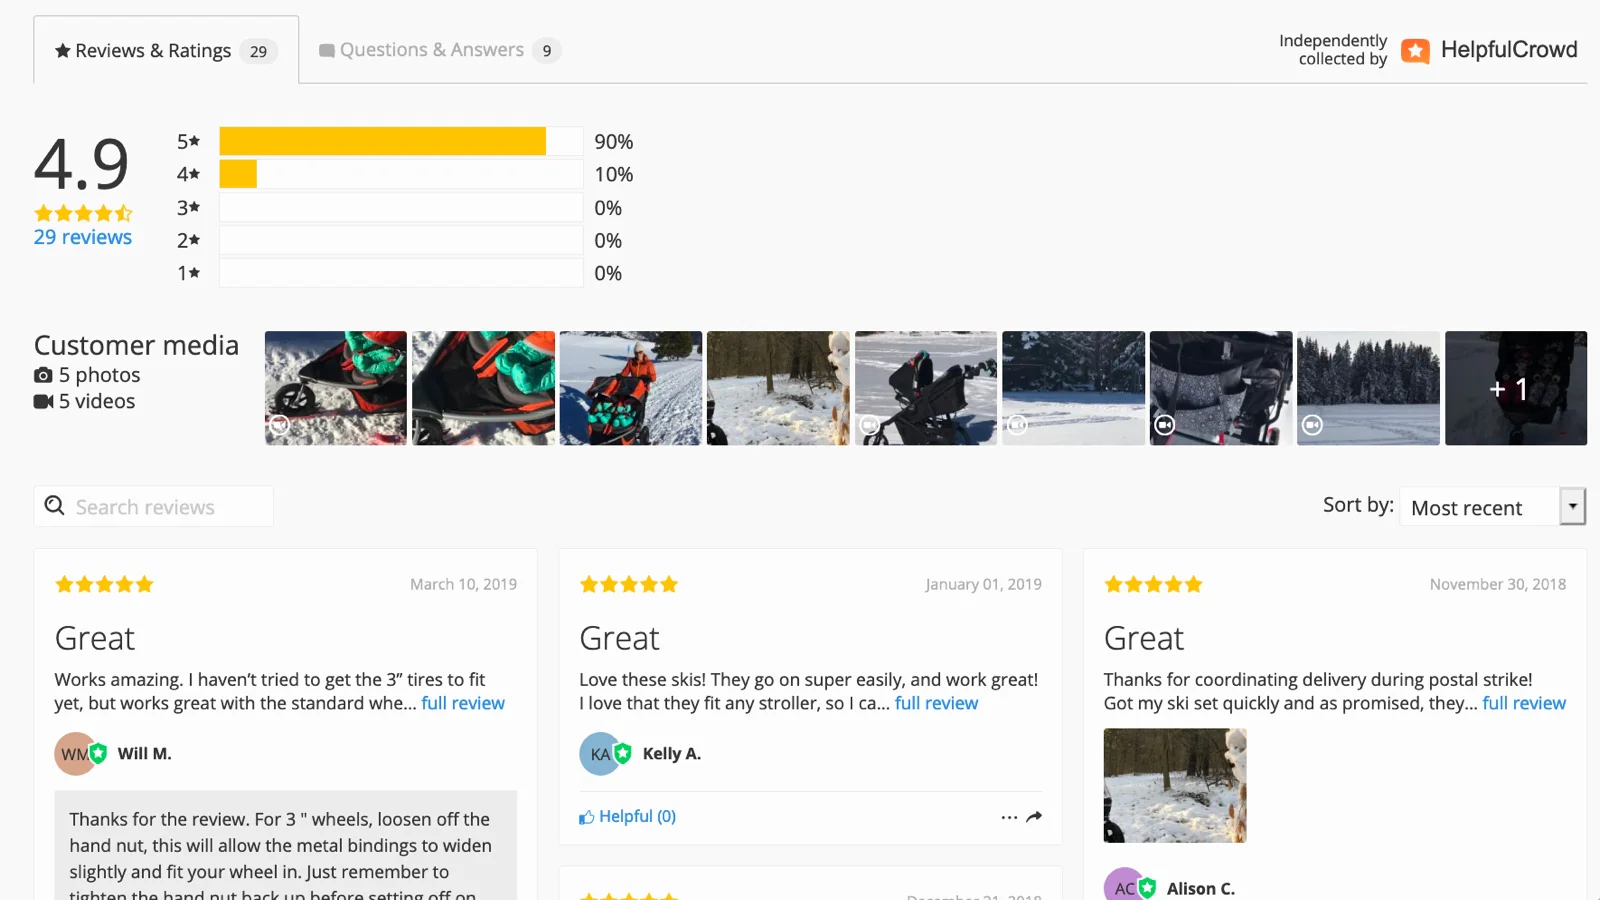Click the November 30, 2018 date
This screenshot has height=900, width=1600.
[x=1498, y=584]
